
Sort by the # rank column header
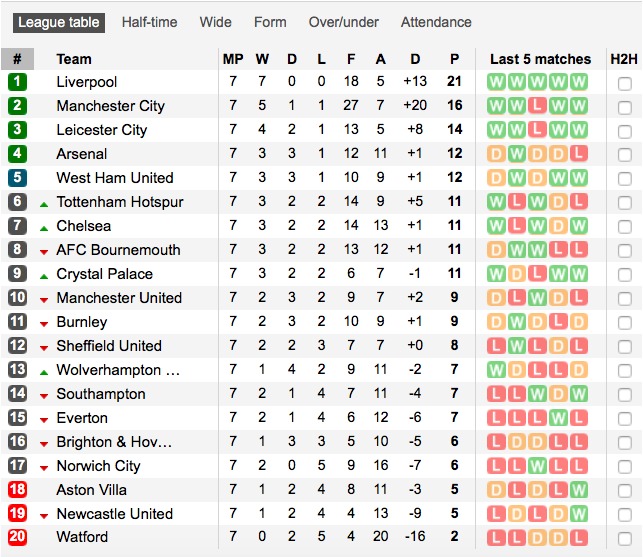click(x=17, y=59)
